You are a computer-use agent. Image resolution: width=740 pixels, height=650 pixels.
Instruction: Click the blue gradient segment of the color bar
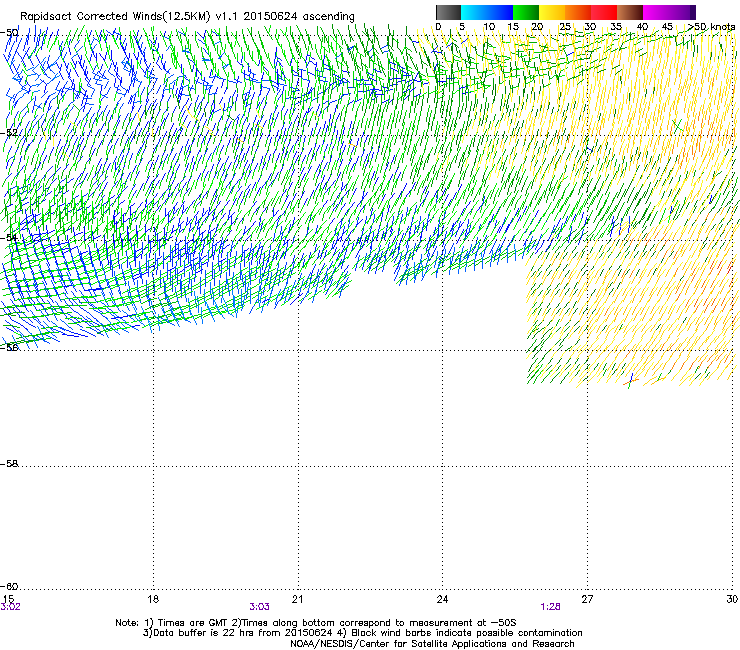487,12
